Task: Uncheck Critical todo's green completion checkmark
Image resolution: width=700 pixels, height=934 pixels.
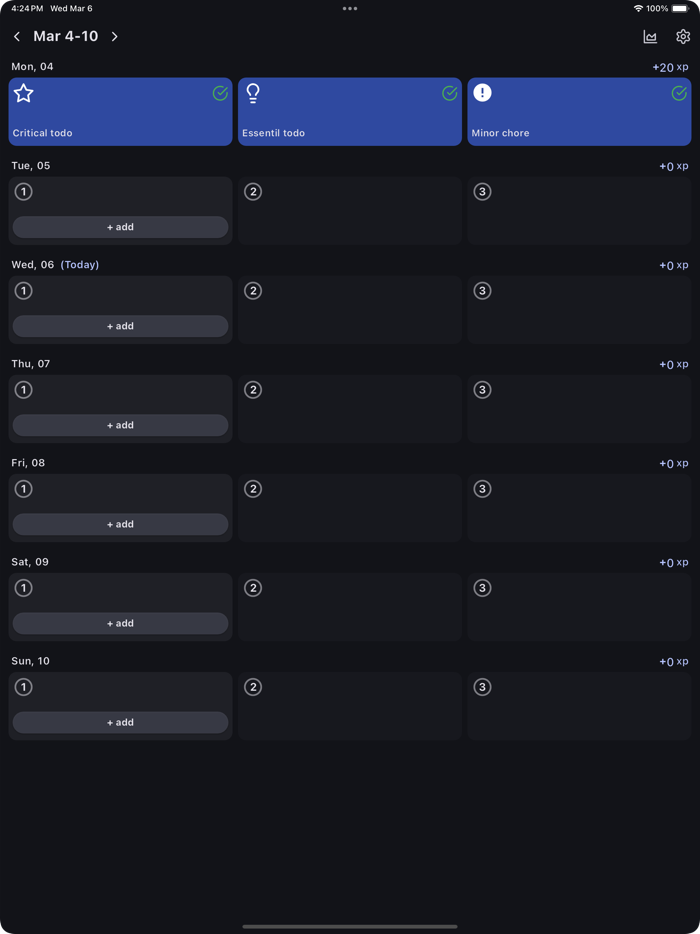Action: click(220, 93)
